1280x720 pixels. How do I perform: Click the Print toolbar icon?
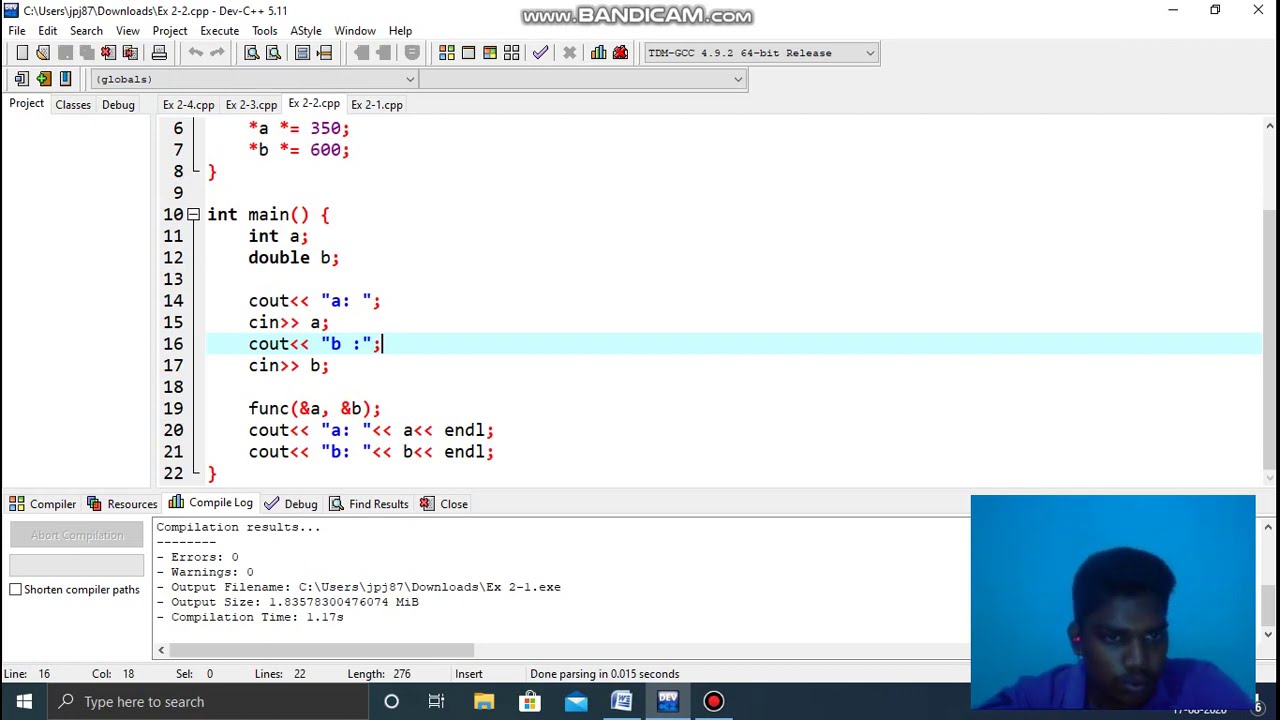[x=159, y=53]
